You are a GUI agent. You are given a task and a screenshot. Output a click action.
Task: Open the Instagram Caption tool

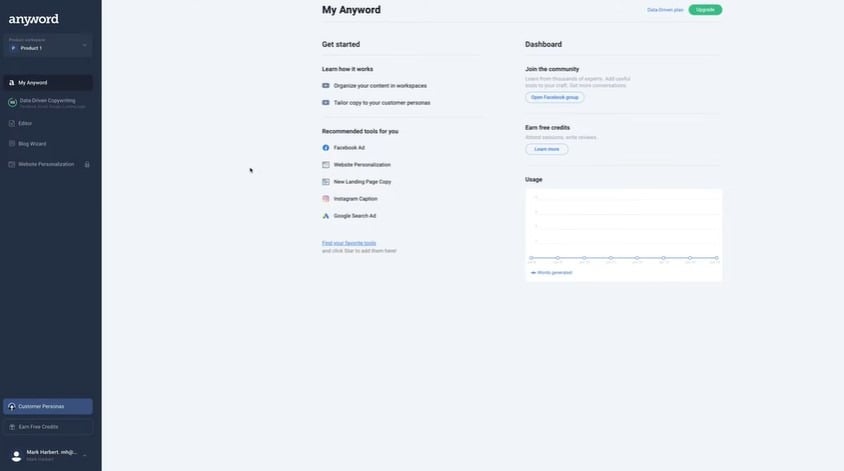tap(355, 199)
